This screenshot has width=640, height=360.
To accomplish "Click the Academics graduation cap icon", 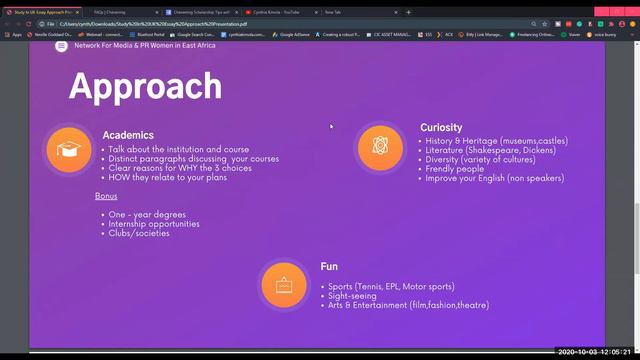I will [x=69, y=150].
